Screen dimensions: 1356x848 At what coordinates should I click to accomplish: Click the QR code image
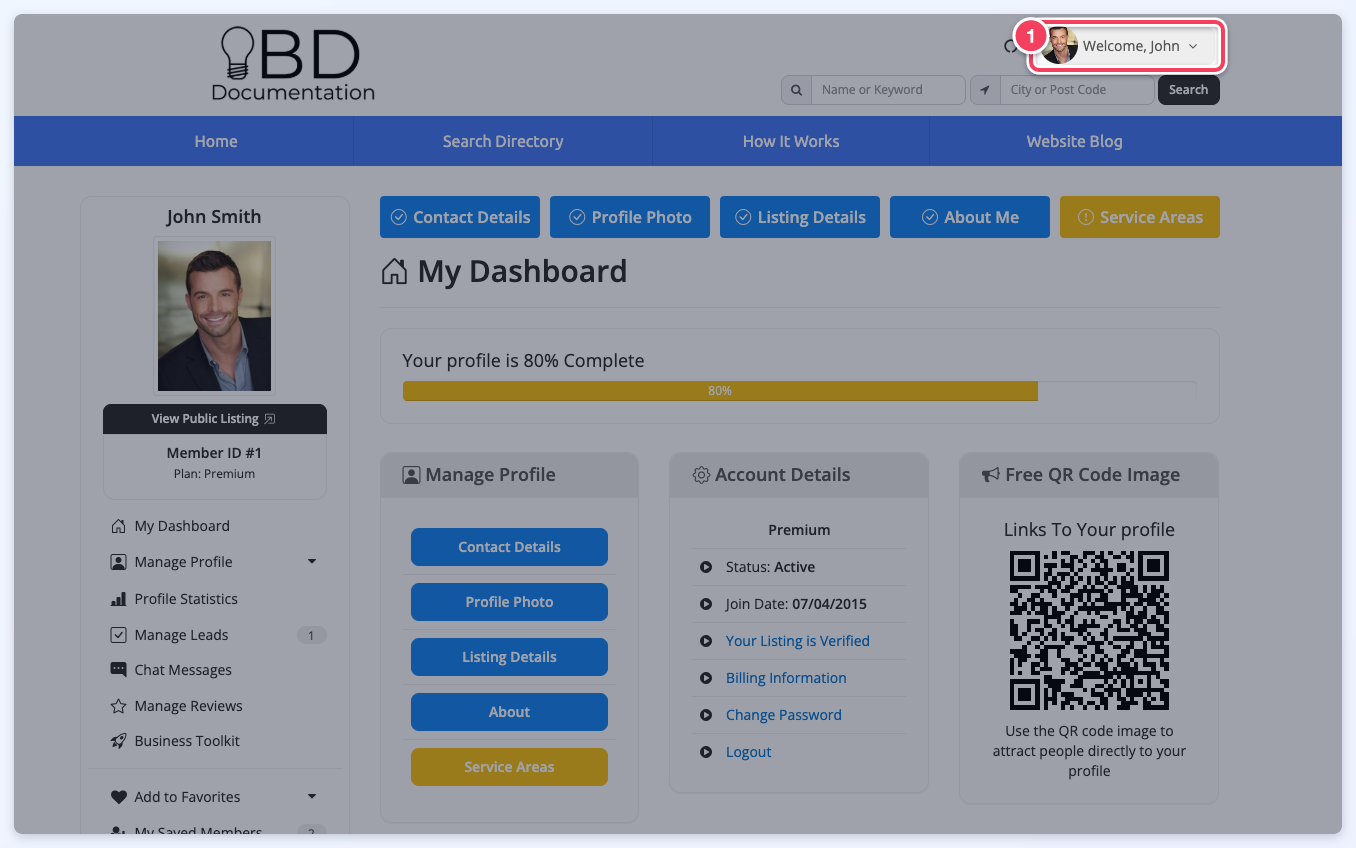click(x=1089, y=631)
